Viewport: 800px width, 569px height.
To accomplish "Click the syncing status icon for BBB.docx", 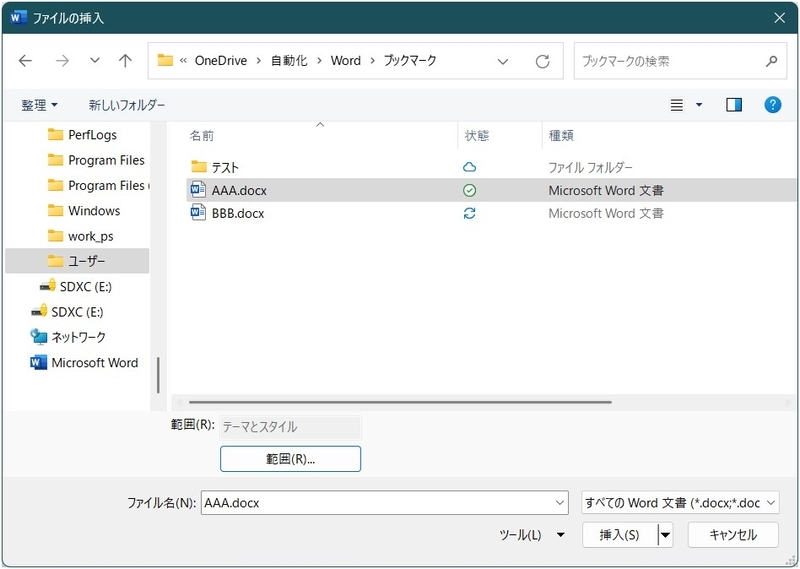I will point(469,213).
